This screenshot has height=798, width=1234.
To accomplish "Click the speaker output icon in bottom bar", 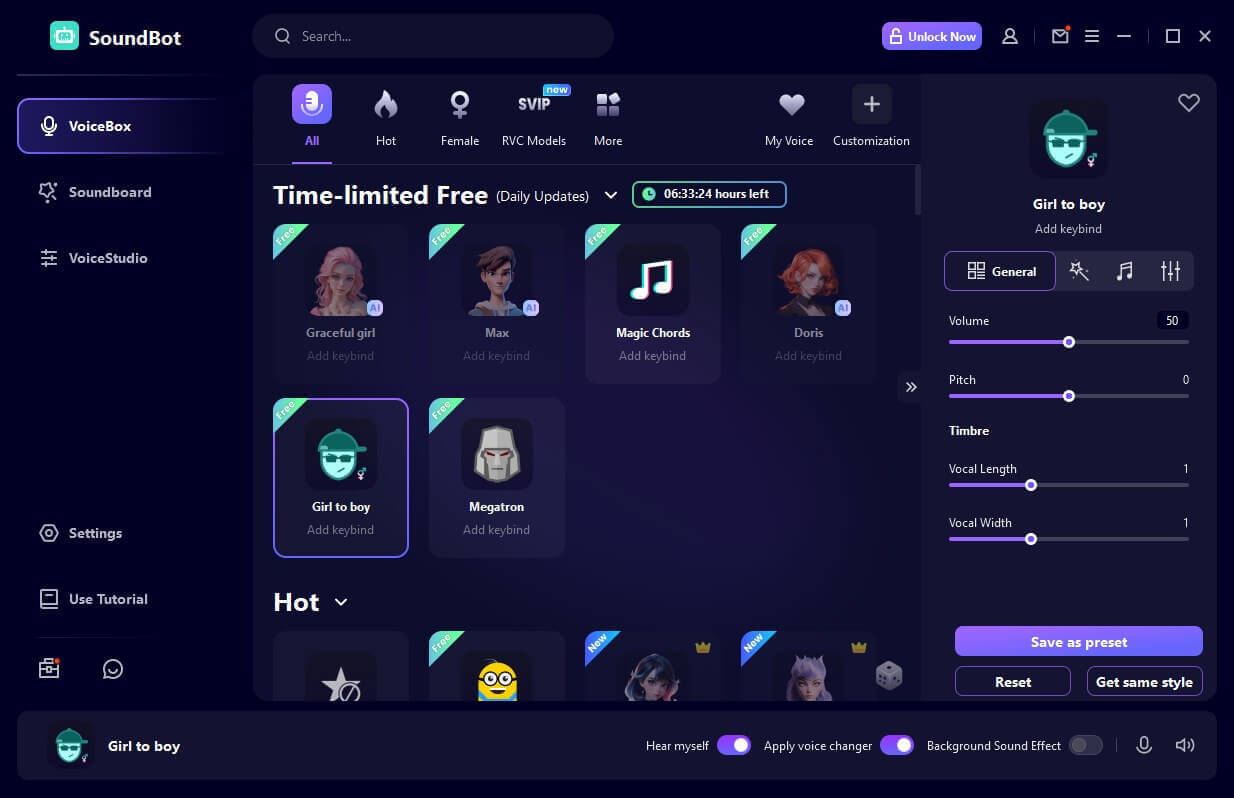I will click(x=1185, y=745).
